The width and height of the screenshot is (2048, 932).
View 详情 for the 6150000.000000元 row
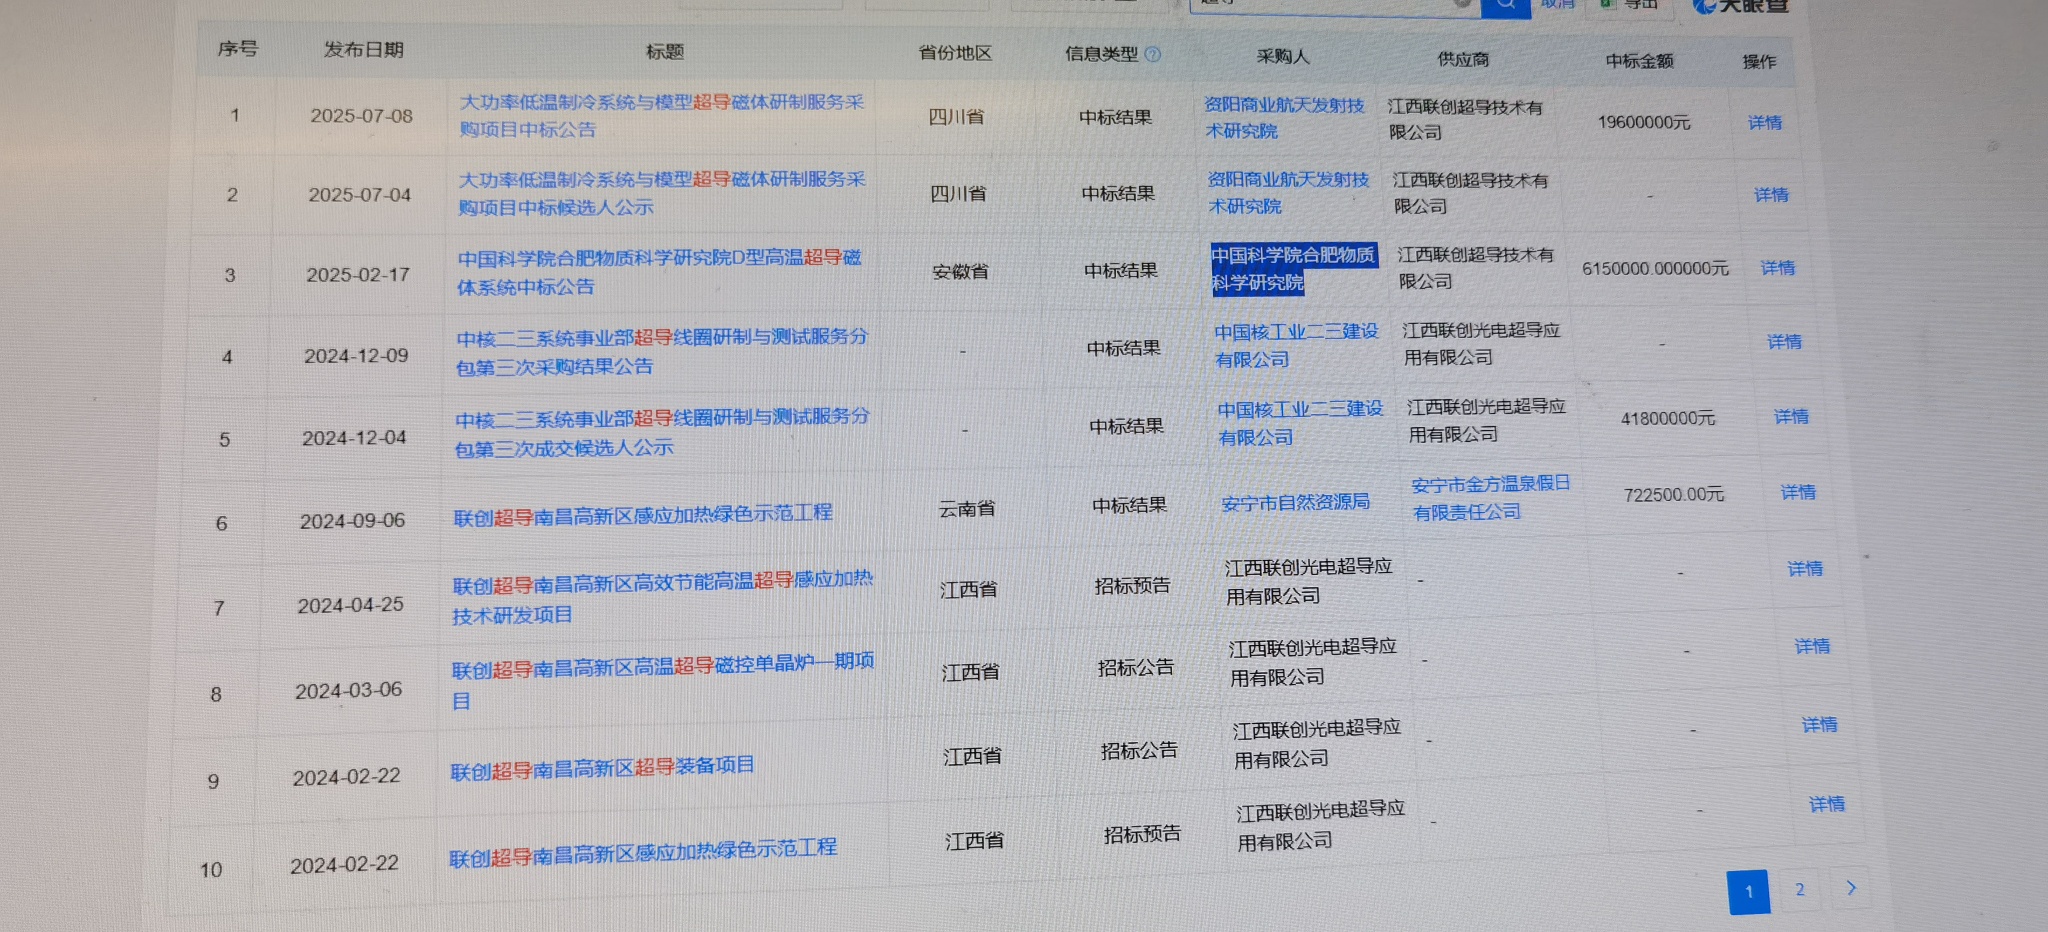pos(1778,268)
